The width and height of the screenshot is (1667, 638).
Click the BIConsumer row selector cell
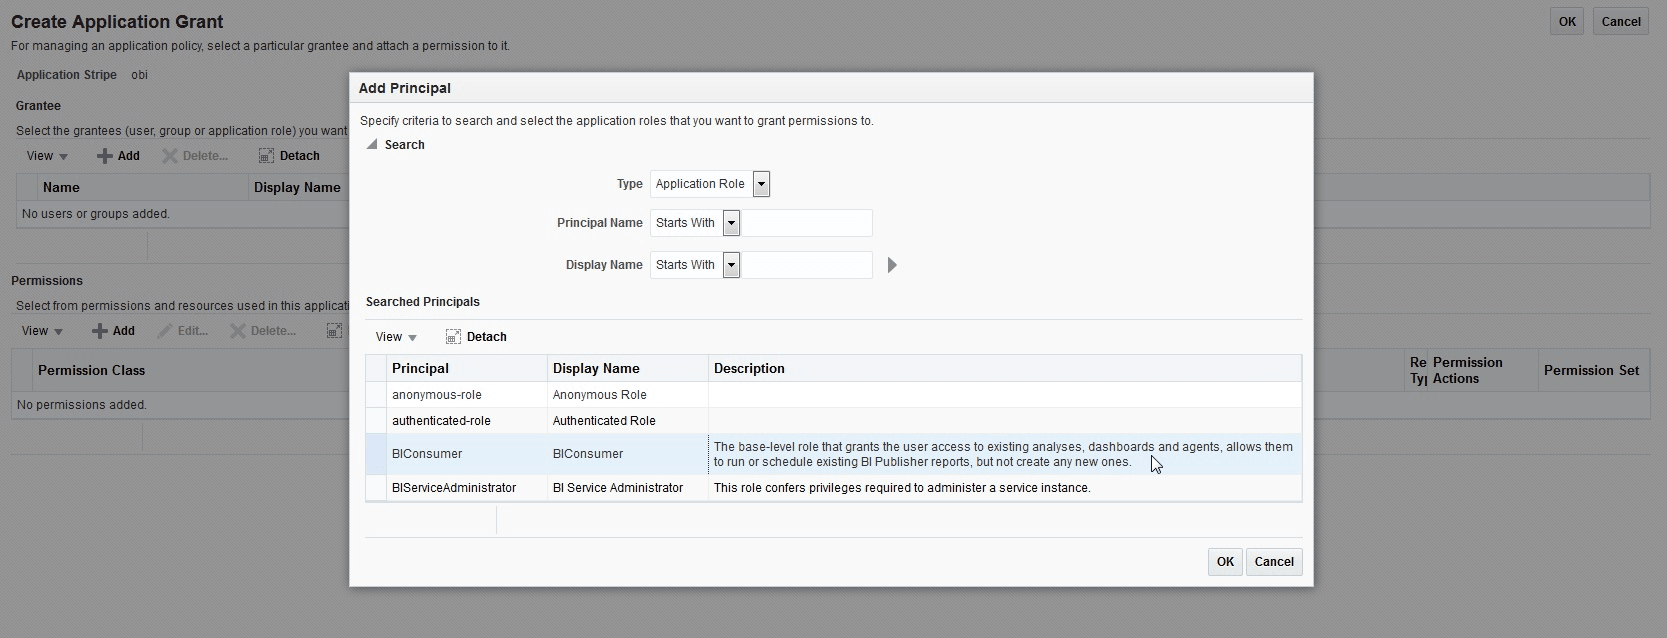pos(376,454)
